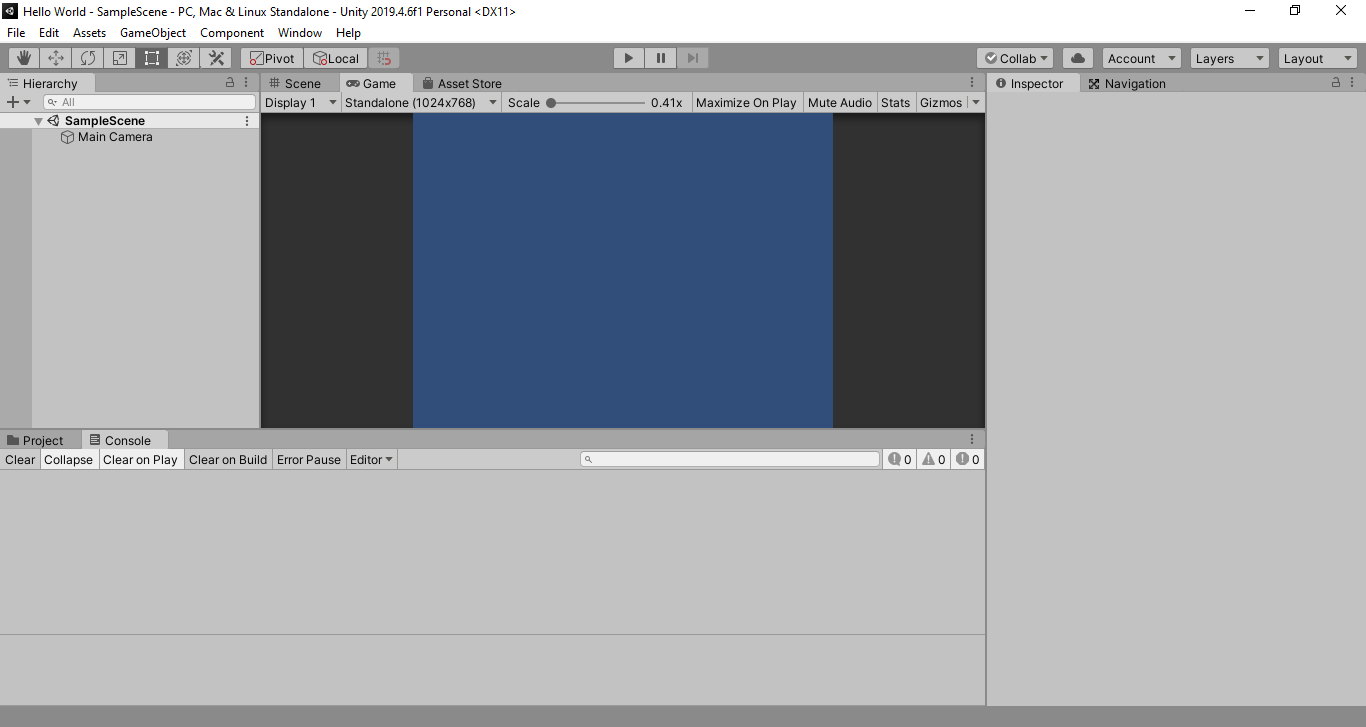Viewport: 1366px width, 727px height.
Task: Enable Error Pause in the Console
Action: pos(308,459)
